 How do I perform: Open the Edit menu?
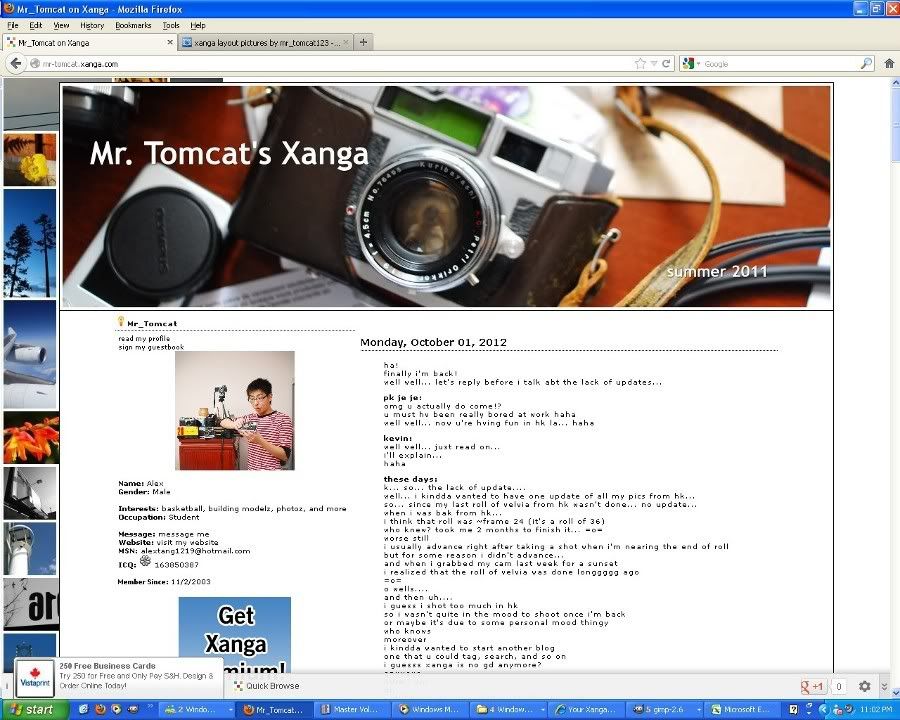36,25
